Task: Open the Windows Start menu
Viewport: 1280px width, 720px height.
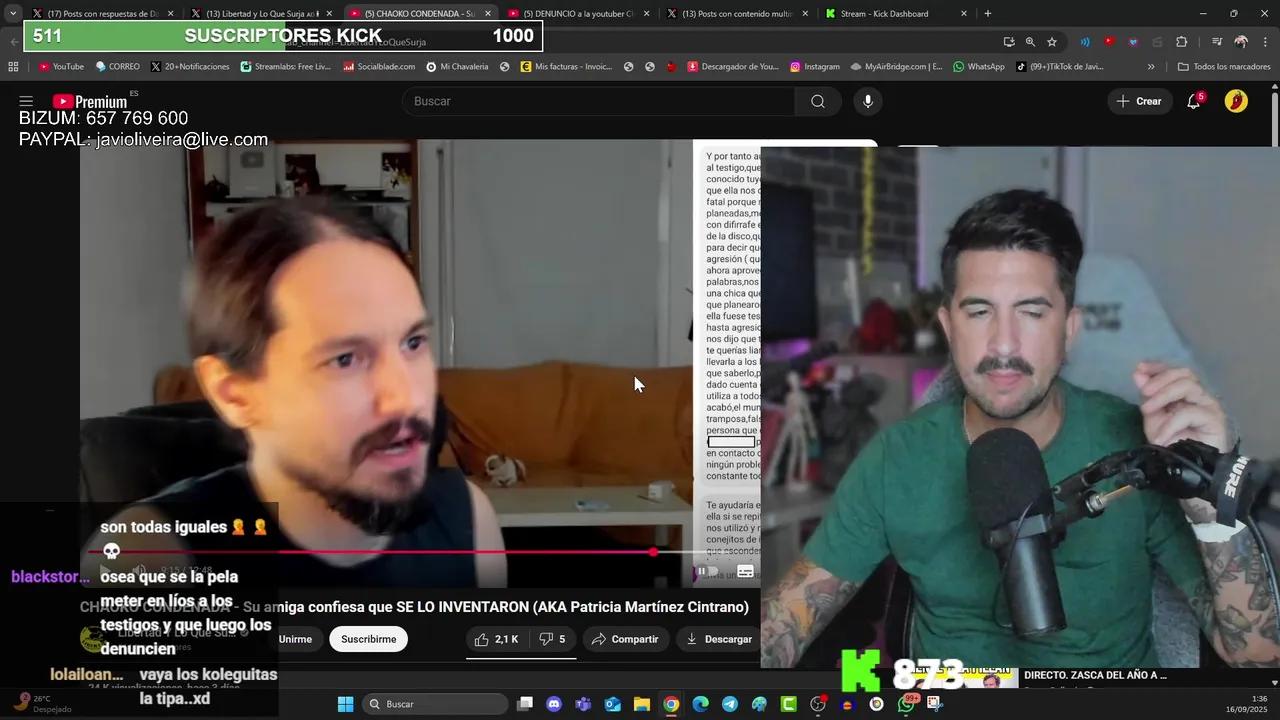Action: coord(345,704)
